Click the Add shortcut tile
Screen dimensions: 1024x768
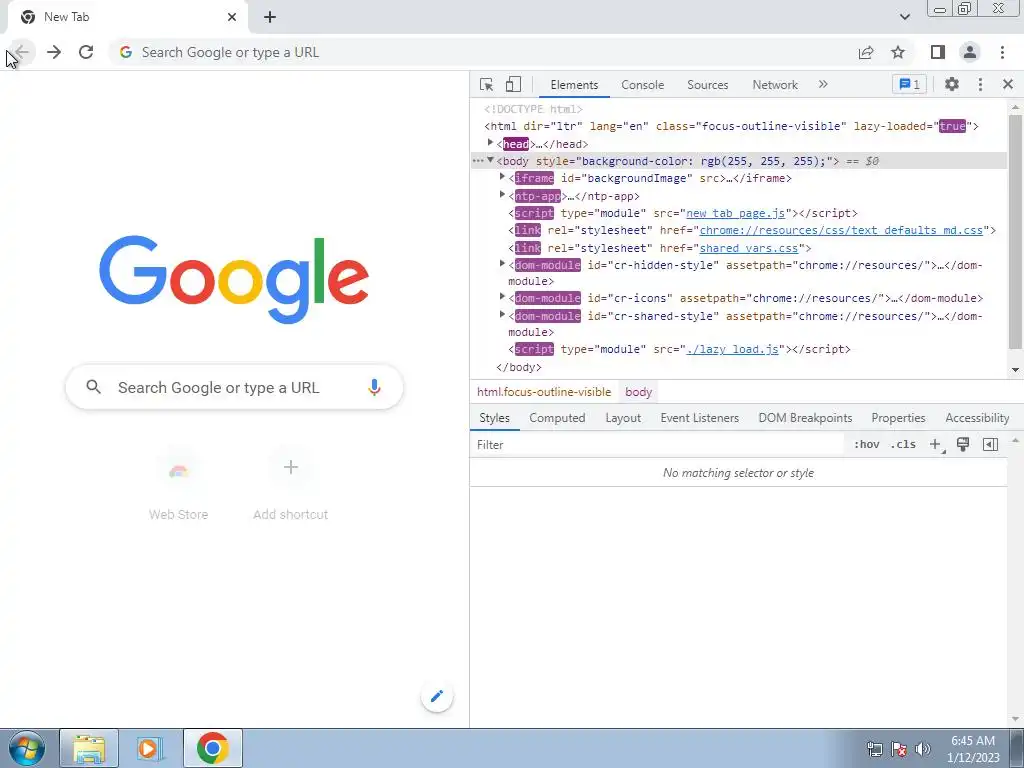click(x=291, y=485)
